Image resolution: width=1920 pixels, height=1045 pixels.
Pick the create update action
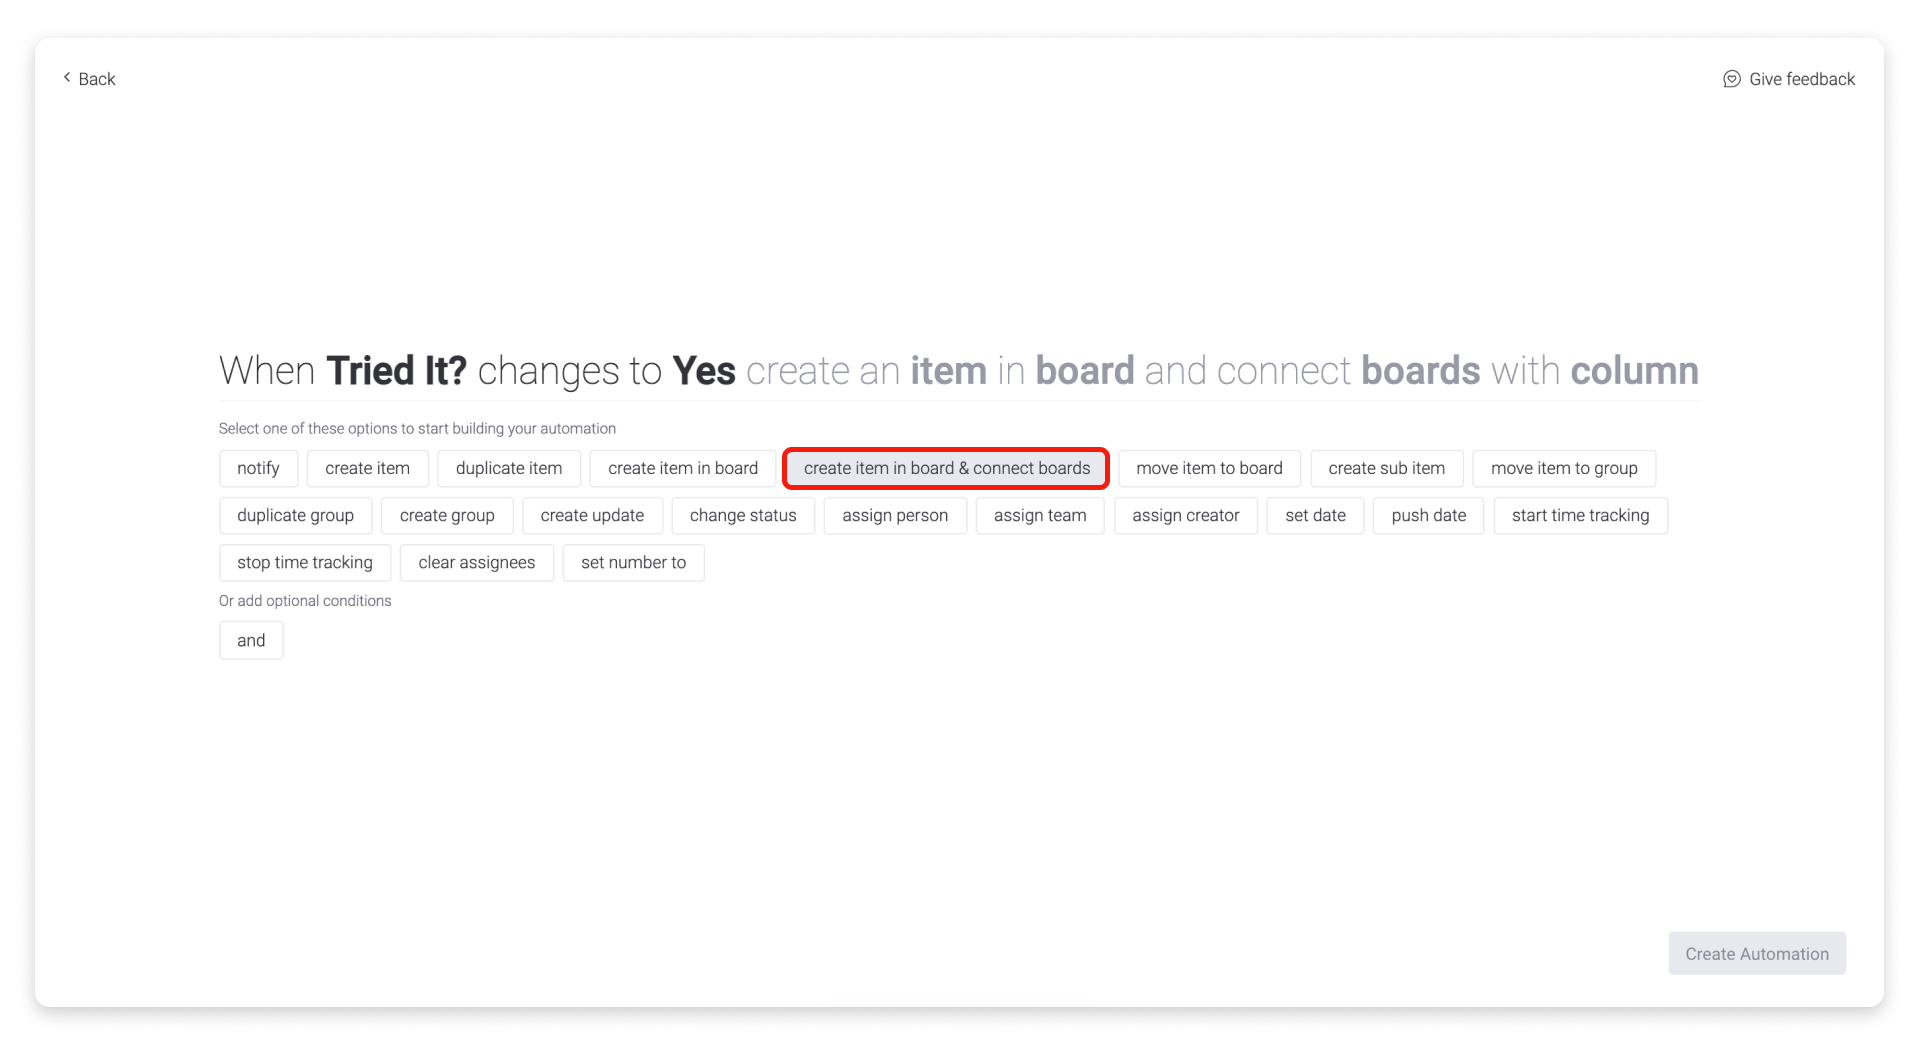pyautogui.click(x=592, y=516)
